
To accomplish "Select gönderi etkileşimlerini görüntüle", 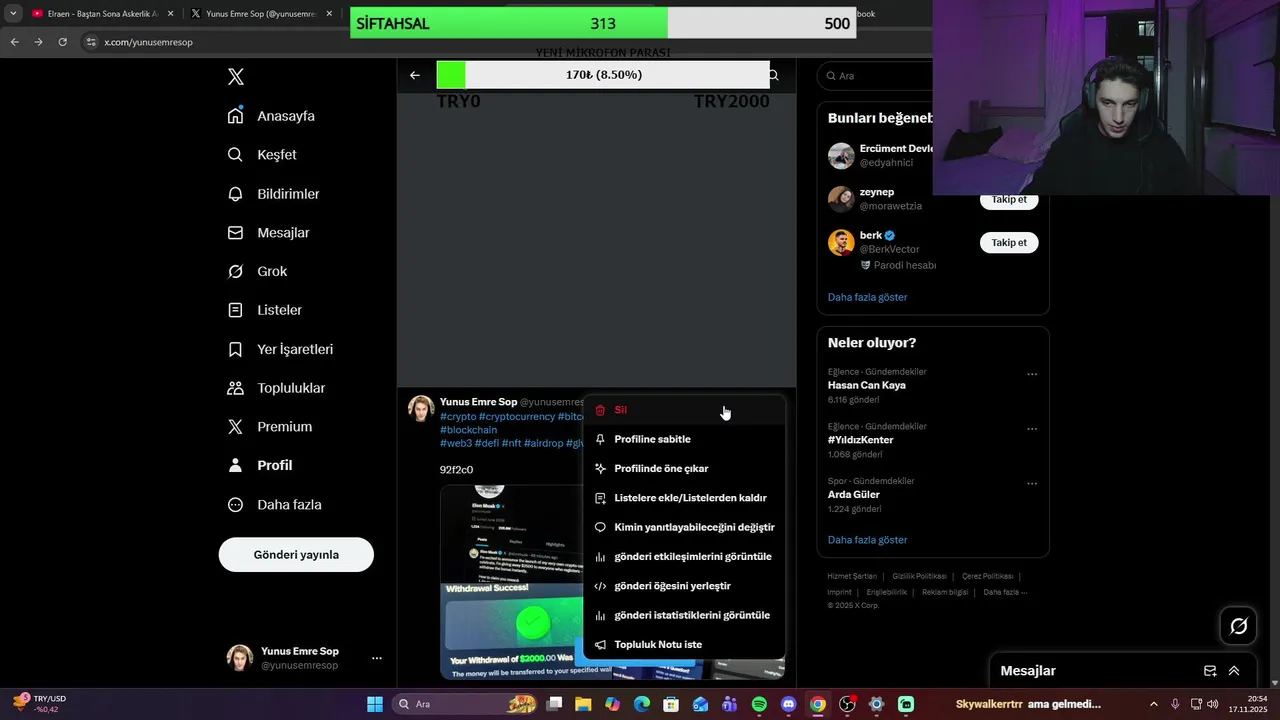I will click(684, 556).
